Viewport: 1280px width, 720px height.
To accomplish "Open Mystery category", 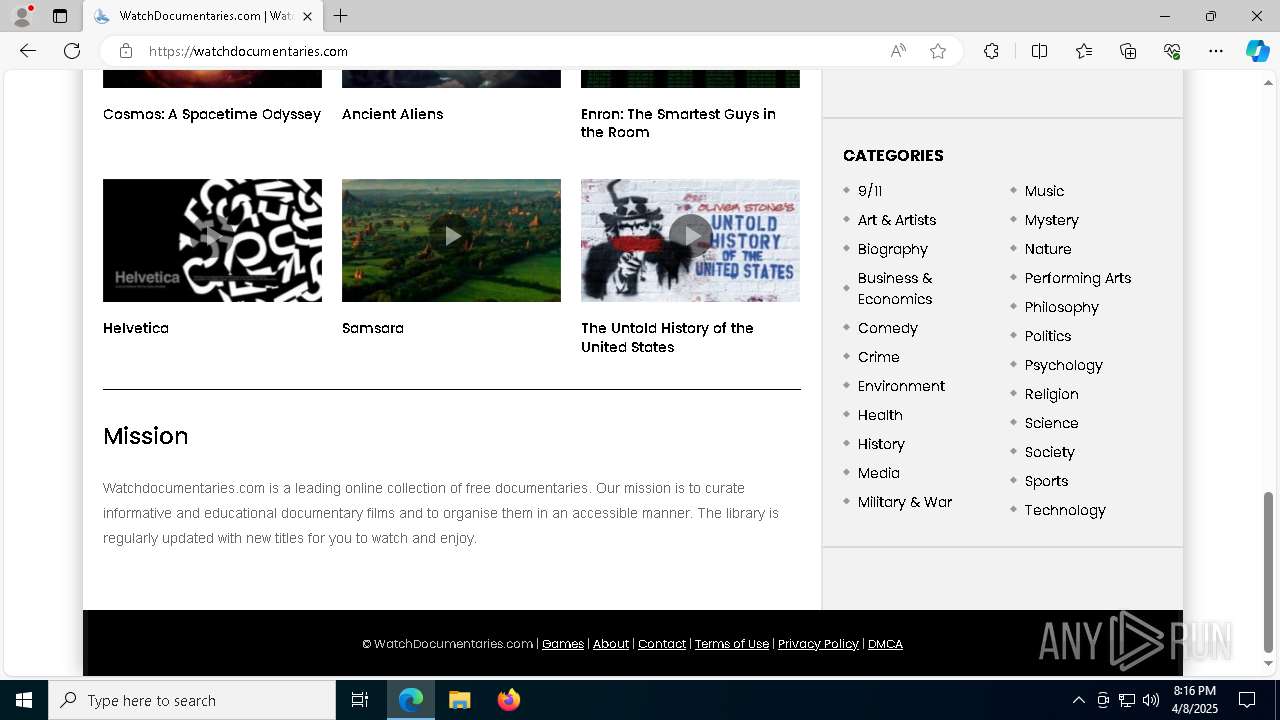I will pyautogui.click(x=1052, y=220).
